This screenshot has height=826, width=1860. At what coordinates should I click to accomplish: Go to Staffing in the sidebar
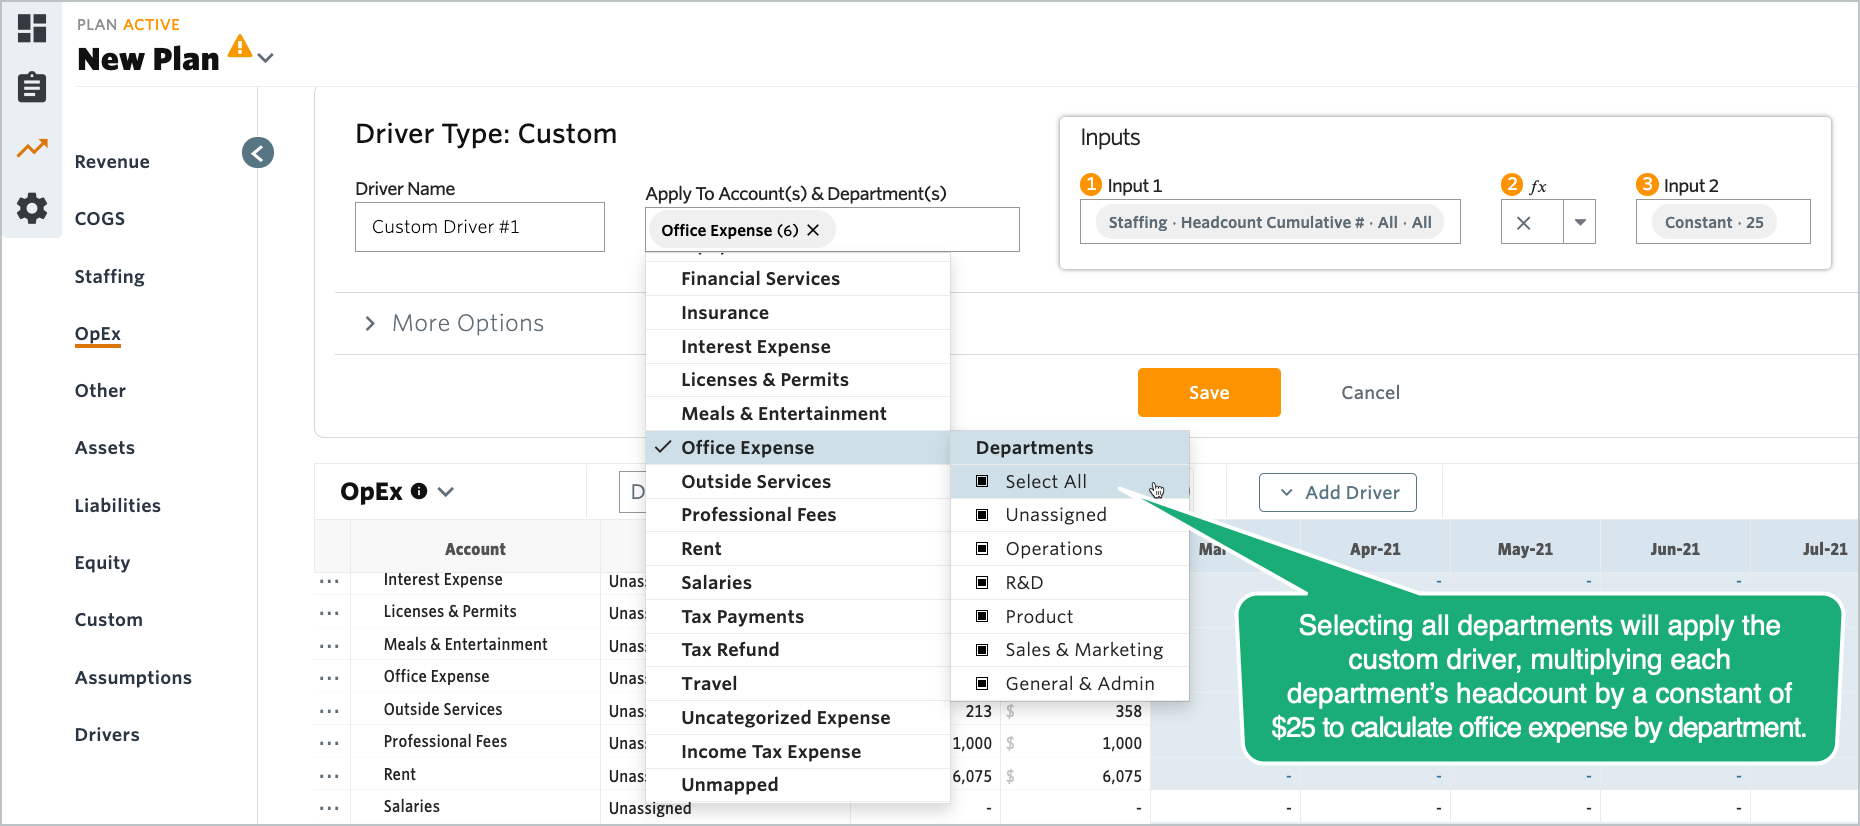(x=109, y=277)
